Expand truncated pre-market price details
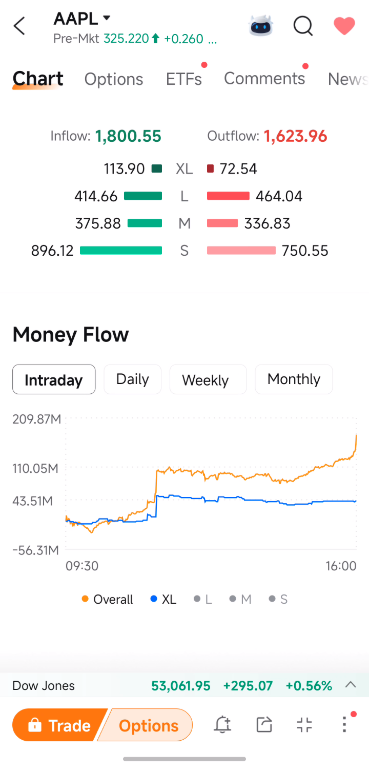 [x=212, y=39]
